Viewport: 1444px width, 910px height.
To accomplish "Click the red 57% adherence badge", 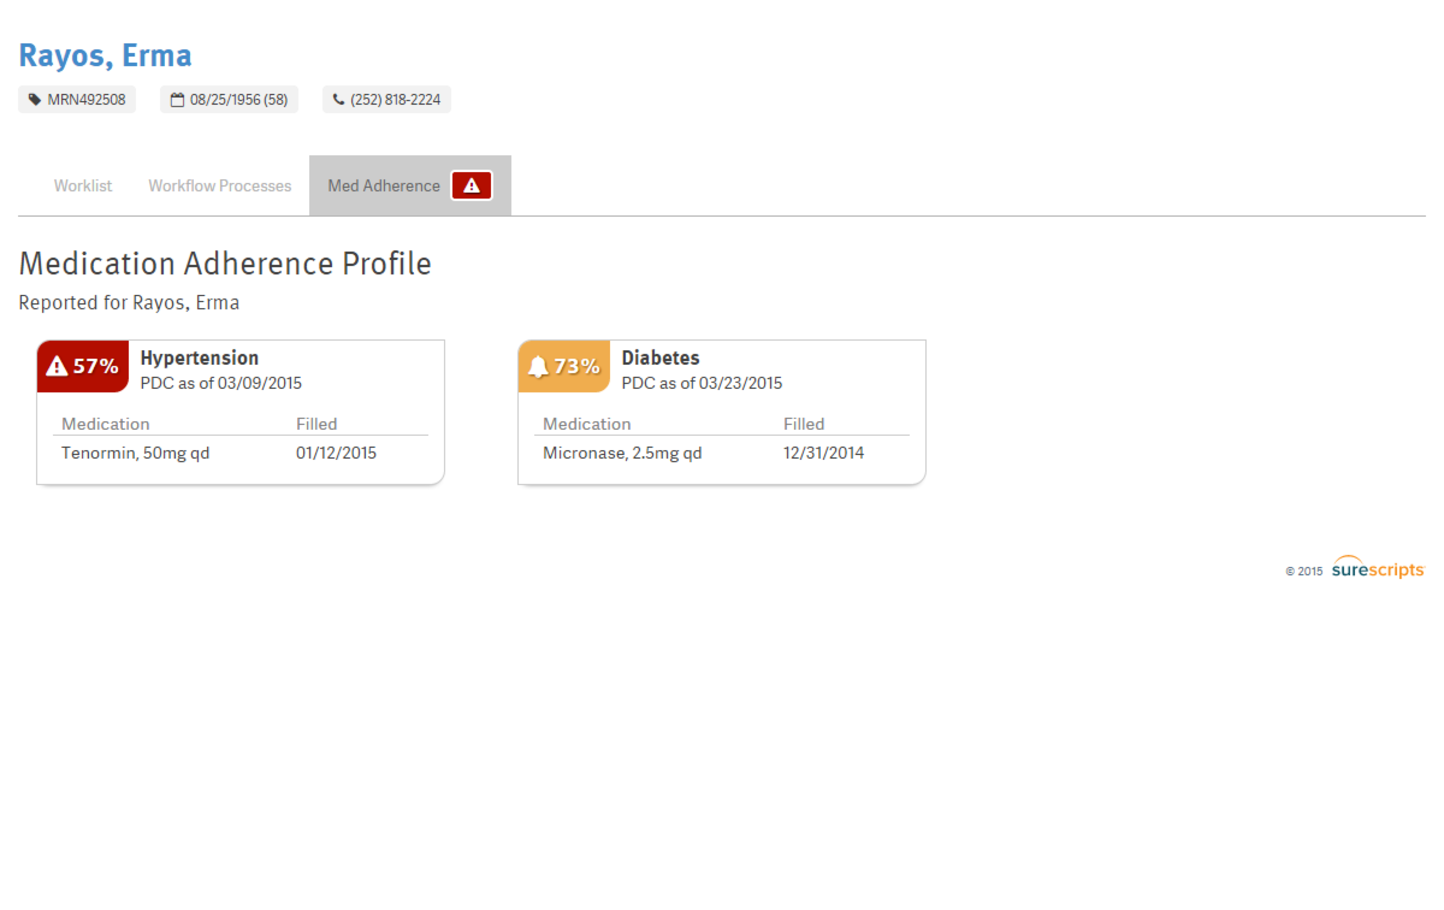I will click(x=82, y=366).
